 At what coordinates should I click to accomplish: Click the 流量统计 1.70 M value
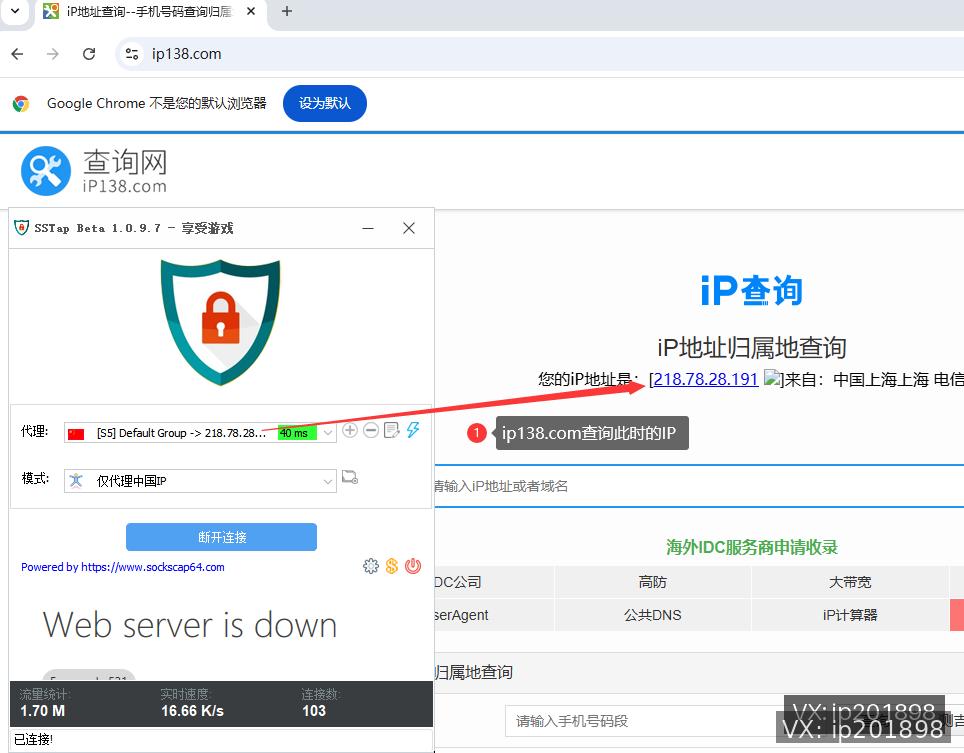coord(42,711)
